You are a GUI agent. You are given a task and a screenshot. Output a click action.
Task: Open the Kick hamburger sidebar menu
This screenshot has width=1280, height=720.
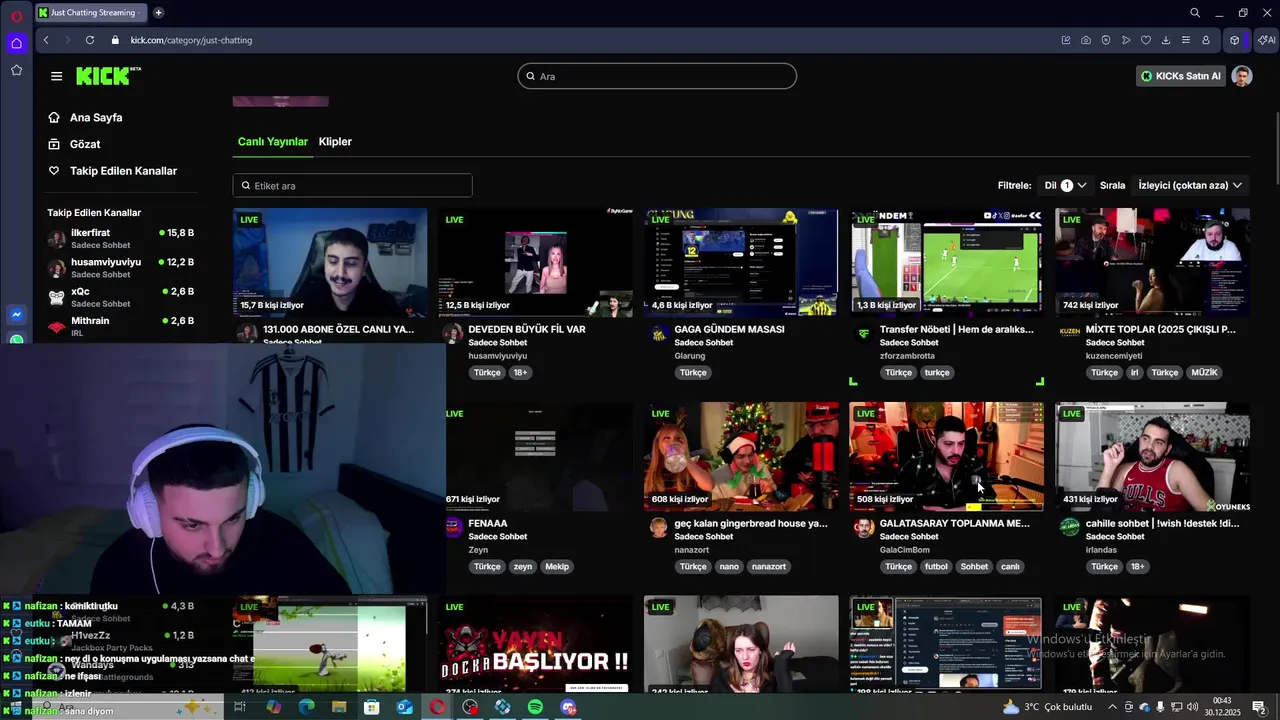[x=56, y=76]
